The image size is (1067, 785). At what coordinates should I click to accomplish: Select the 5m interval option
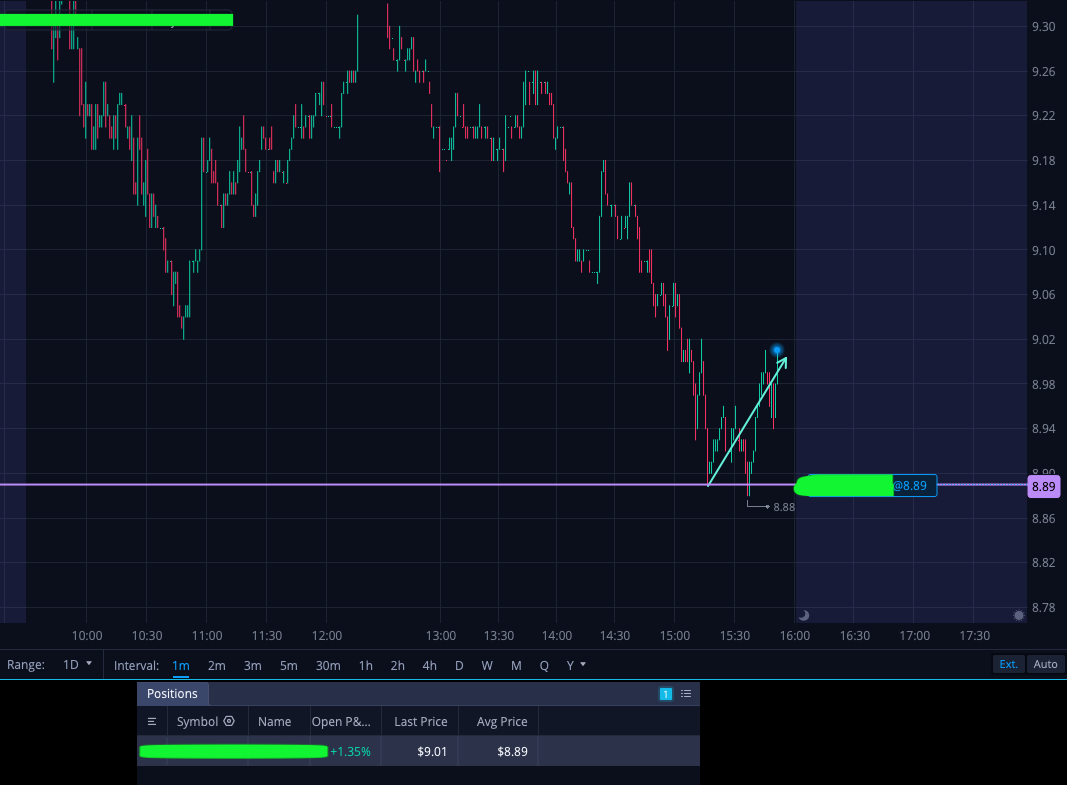289,665
